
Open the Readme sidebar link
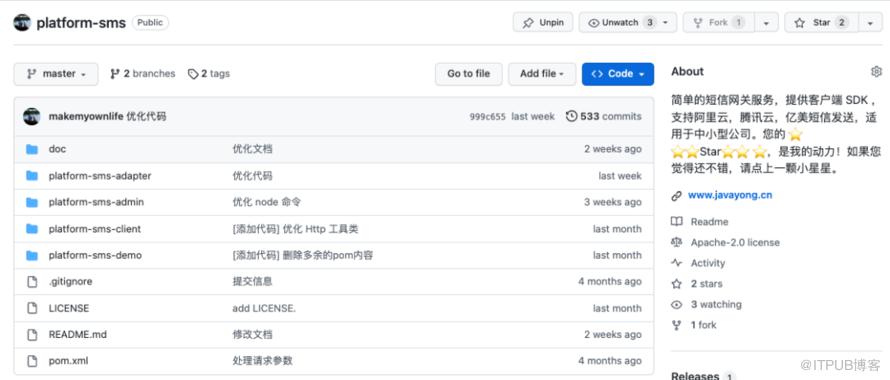709,222
